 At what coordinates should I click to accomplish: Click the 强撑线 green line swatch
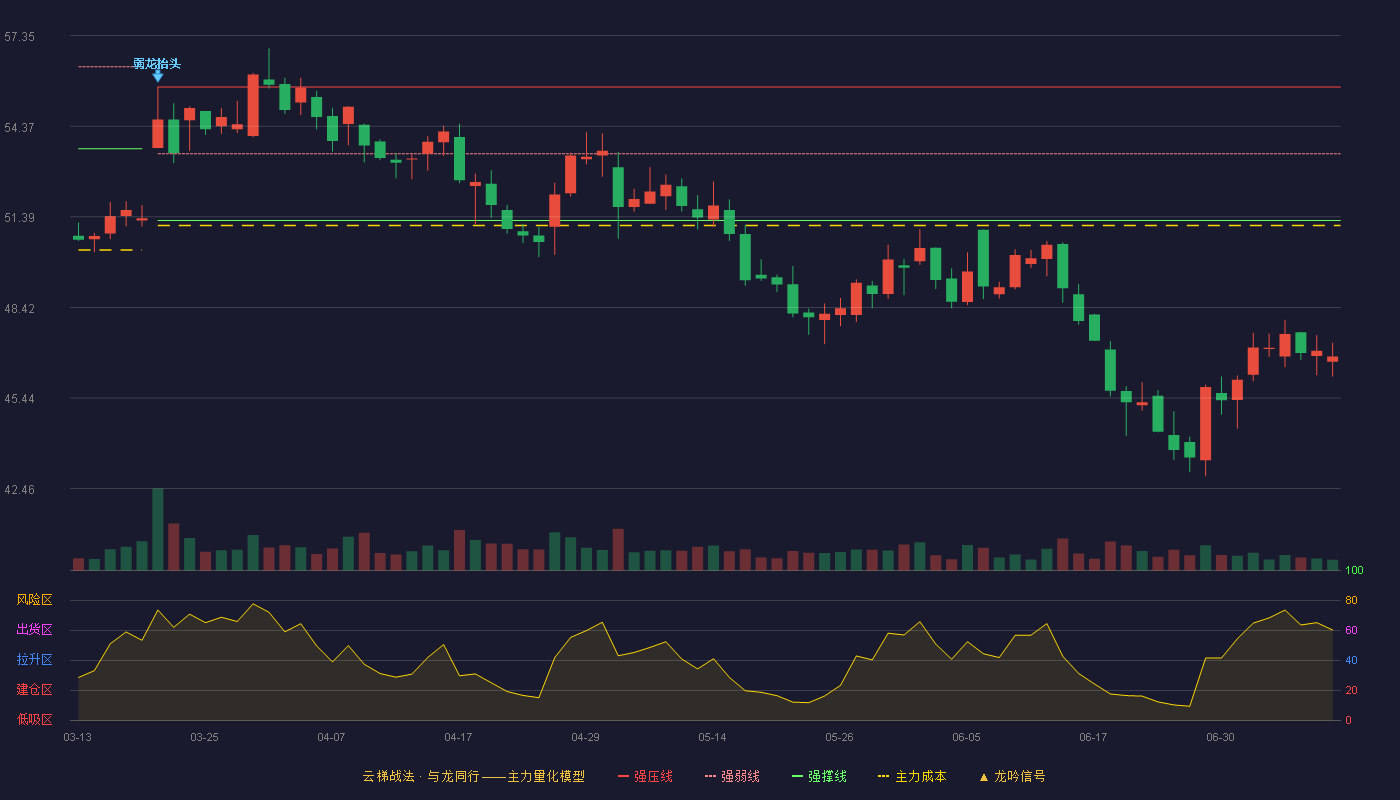click(797, 776)
